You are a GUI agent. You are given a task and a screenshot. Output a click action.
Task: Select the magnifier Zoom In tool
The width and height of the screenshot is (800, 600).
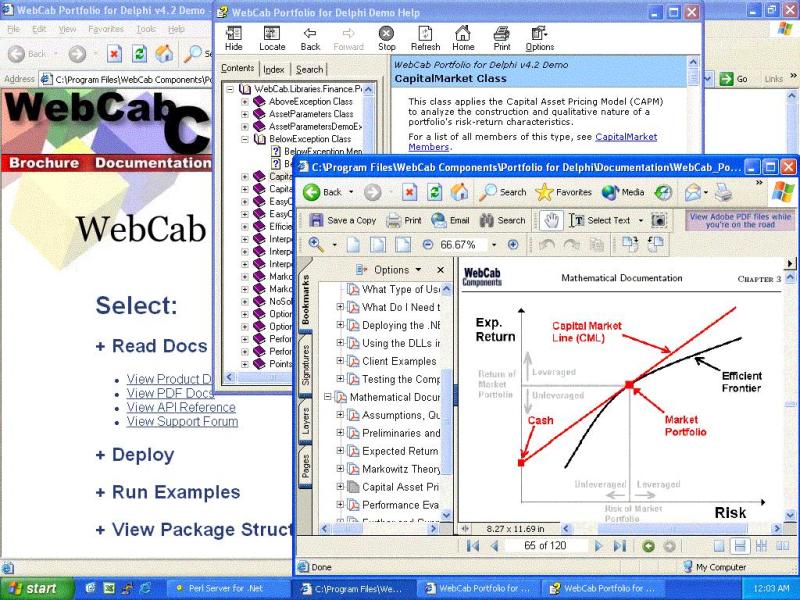tap(316, 245)
